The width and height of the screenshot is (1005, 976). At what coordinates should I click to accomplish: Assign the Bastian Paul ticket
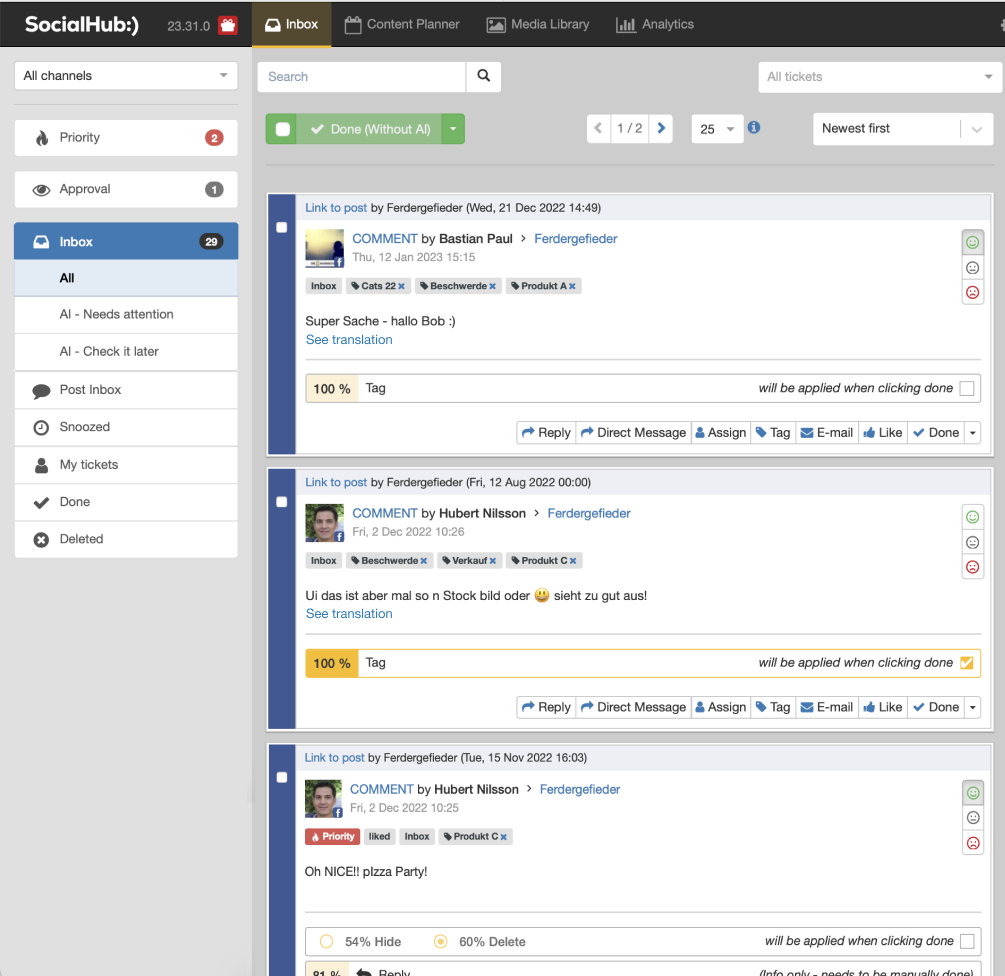click(x=720, y=433)
